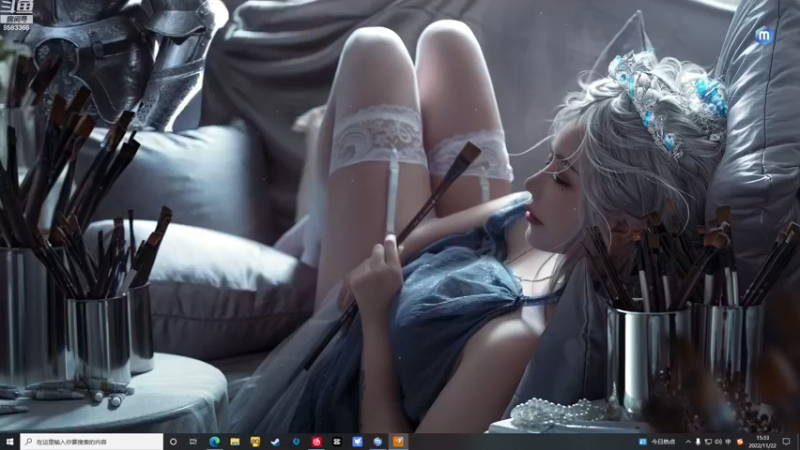Expand hidden system tray icons
The width and height of the screenshot is (800, 450).
688,442
